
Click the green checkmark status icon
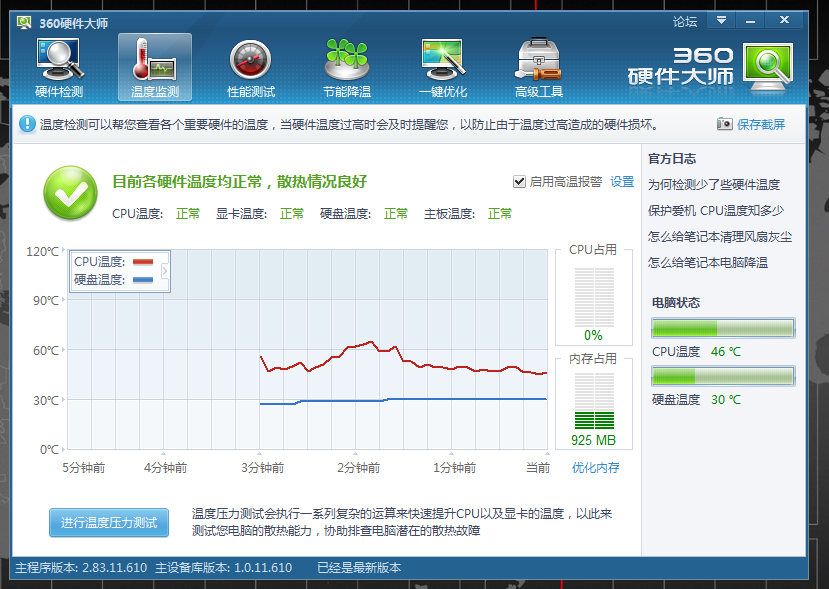pos(70,193)
